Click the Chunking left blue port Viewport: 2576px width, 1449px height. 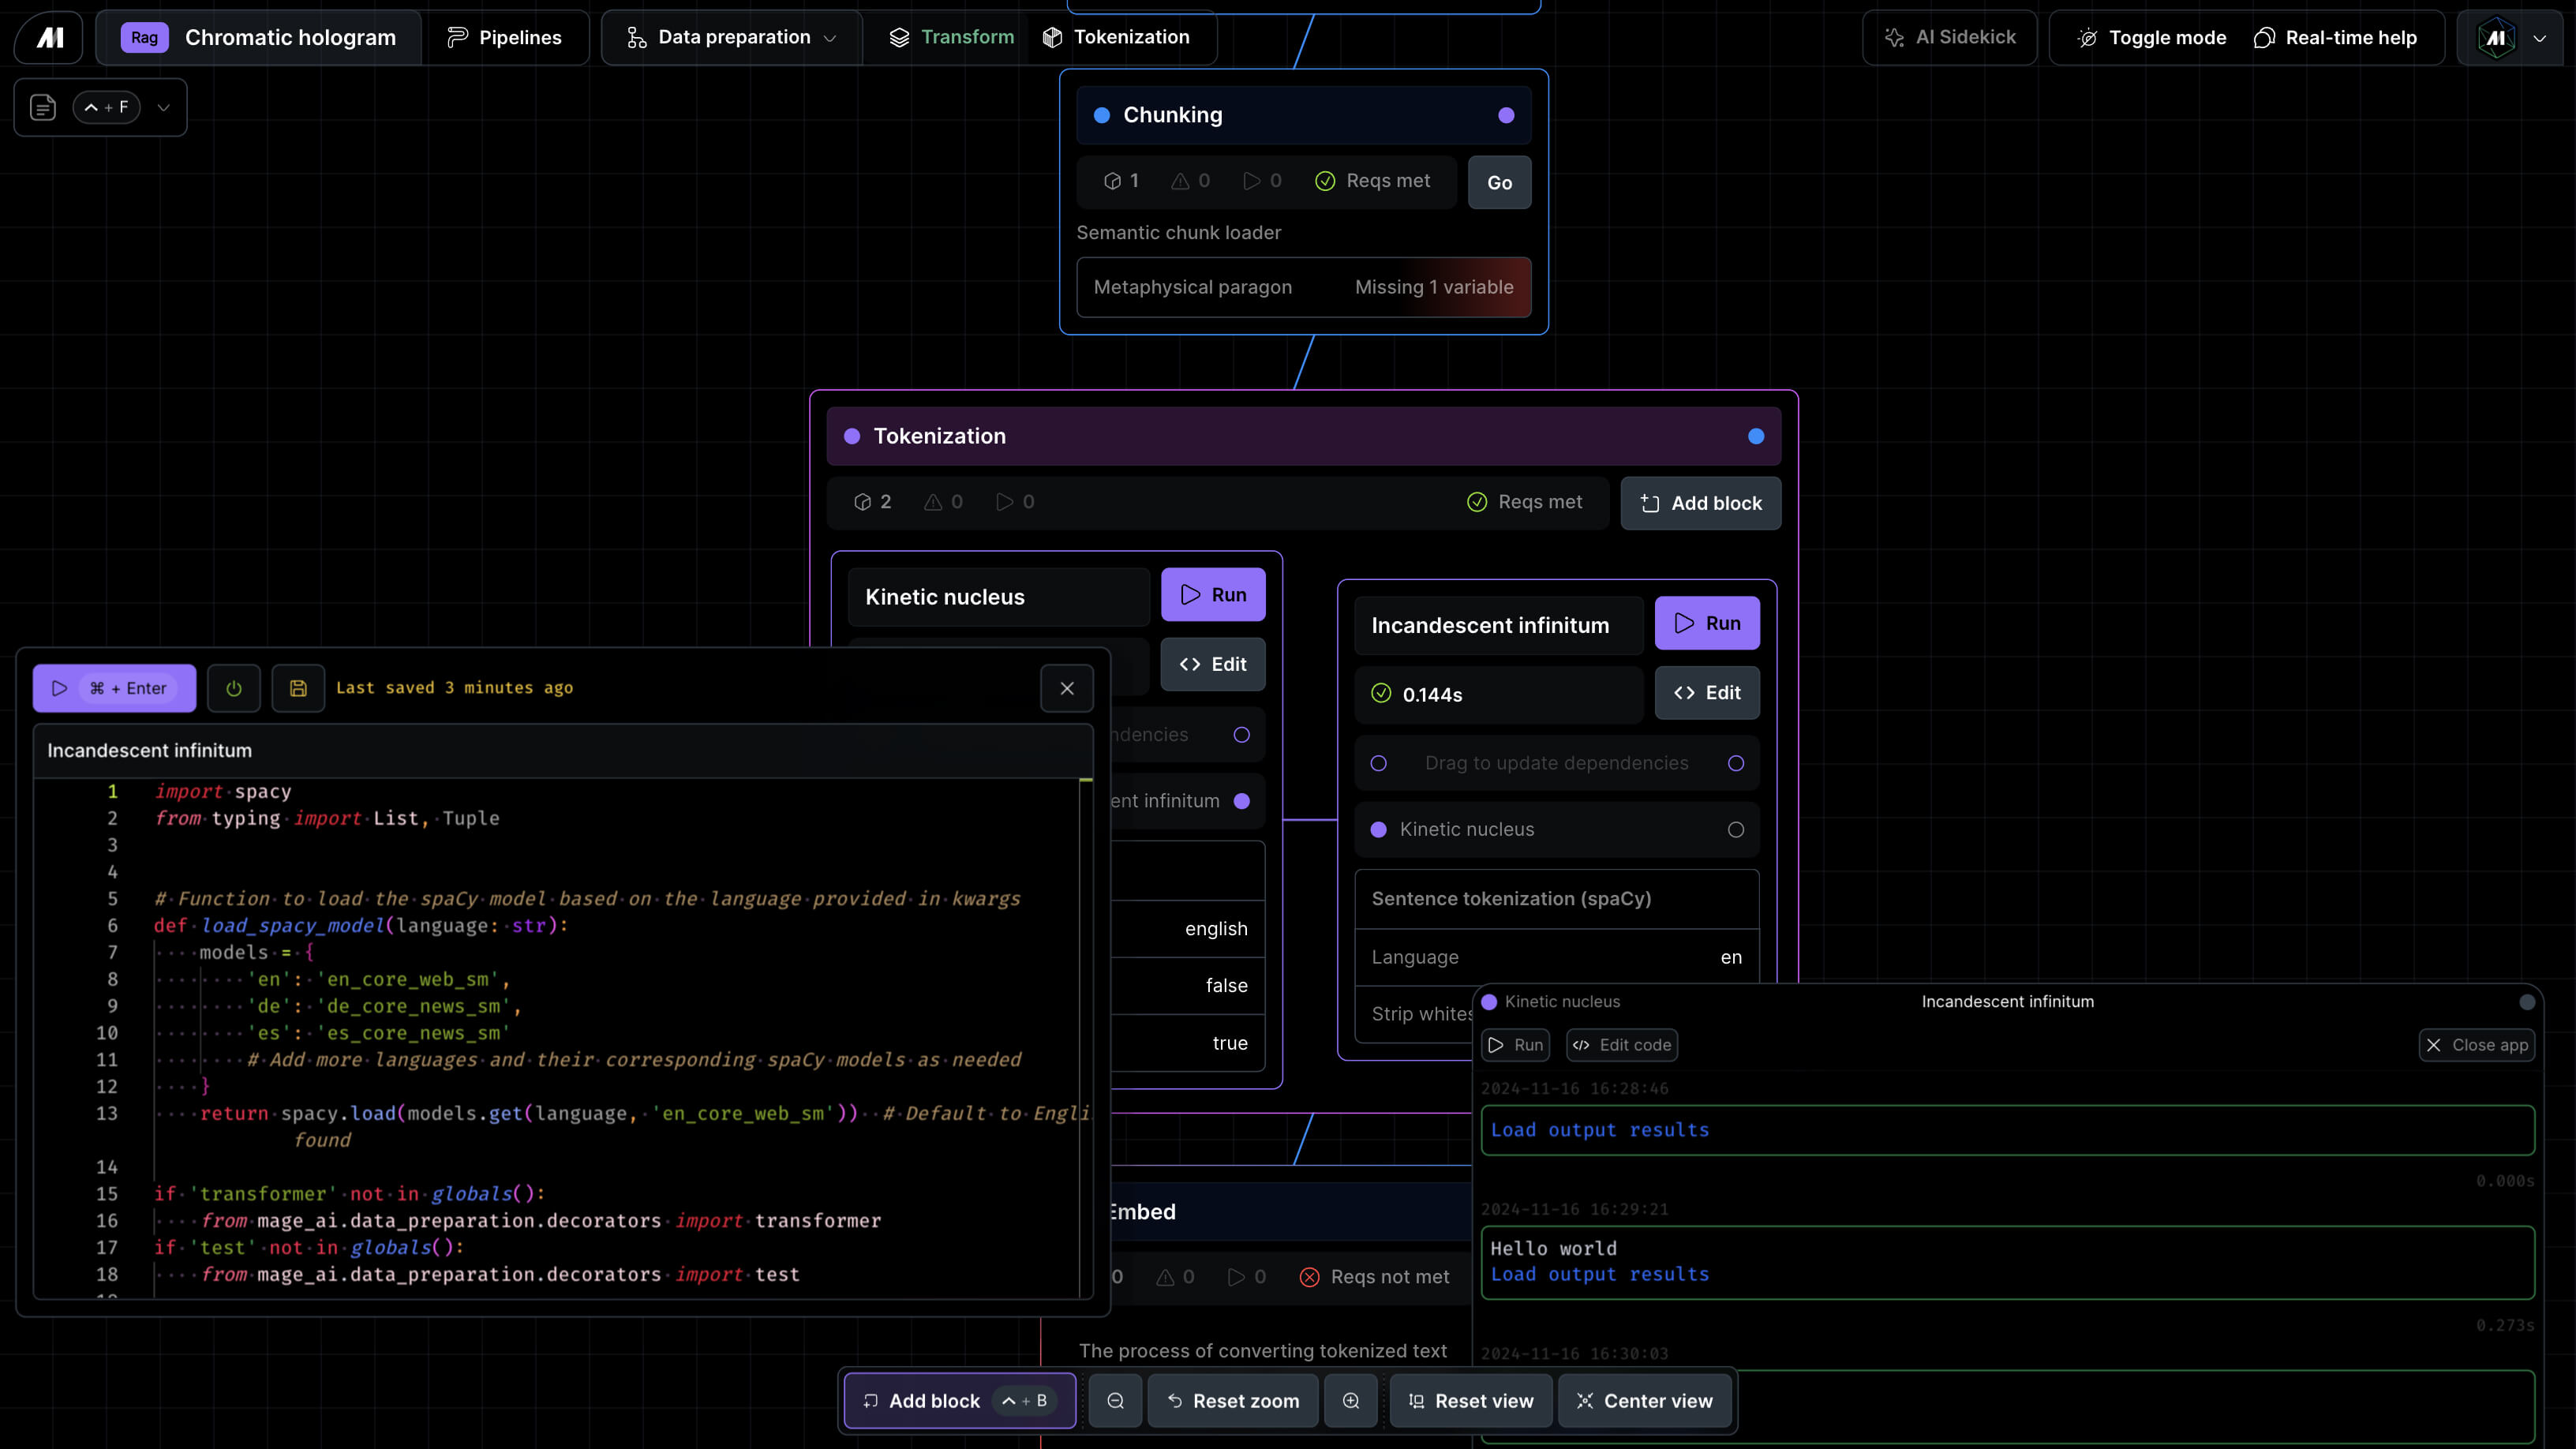pyautogui.click(x=1102, y=115)
